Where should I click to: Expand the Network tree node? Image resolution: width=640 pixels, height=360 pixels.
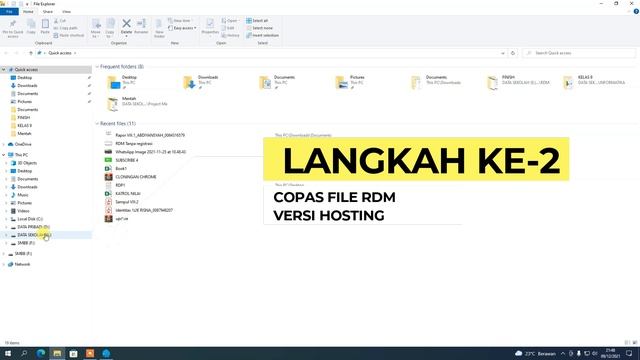click(x=4, y=264)
